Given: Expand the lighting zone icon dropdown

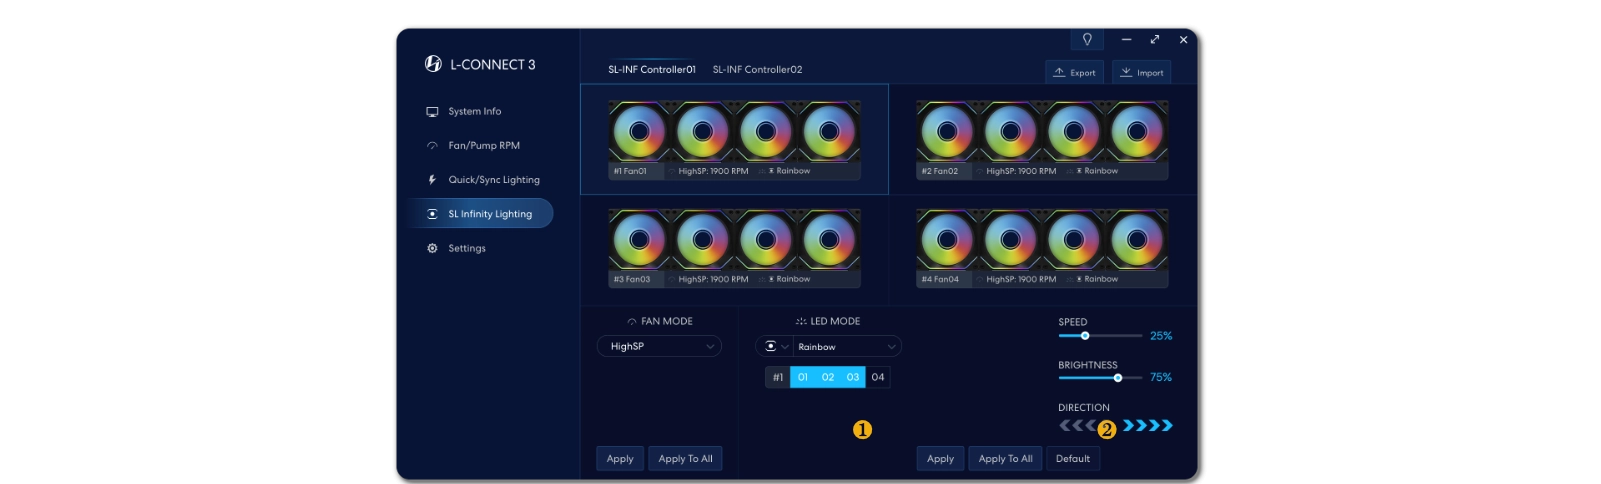Looking at the screenshot, I should 775,347.
